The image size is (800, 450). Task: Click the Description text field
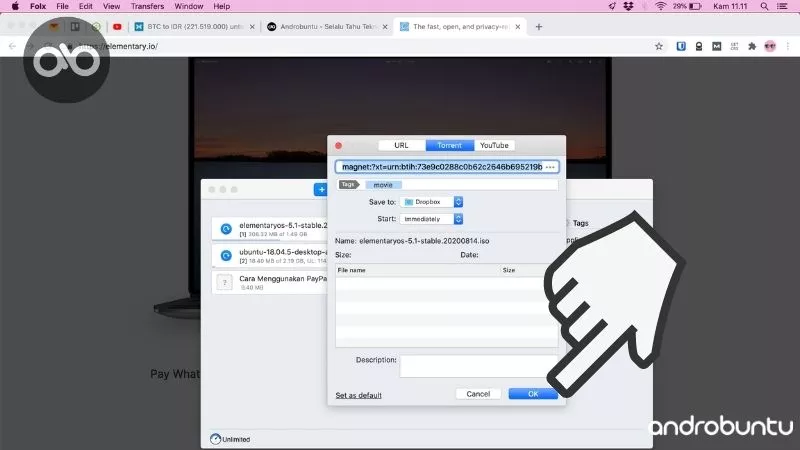pyautogui.click(x=479, y=366)
